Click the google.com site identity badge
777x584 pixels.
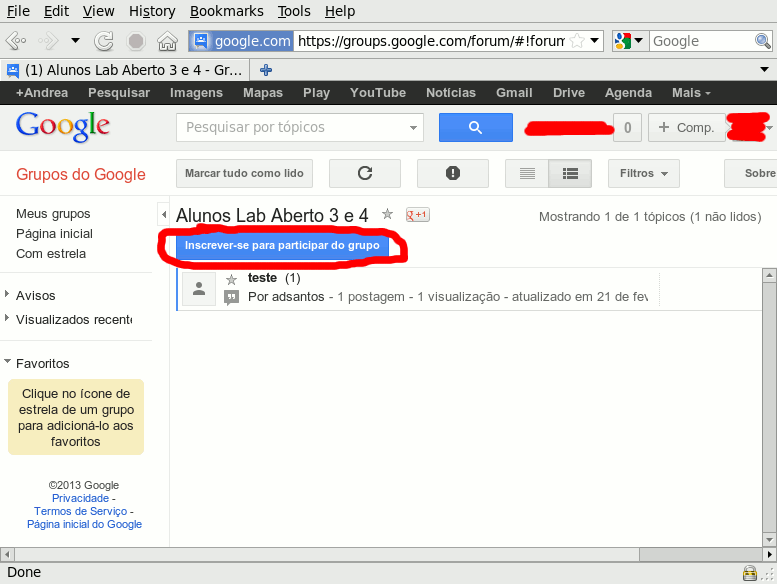[x=241, y=41]
